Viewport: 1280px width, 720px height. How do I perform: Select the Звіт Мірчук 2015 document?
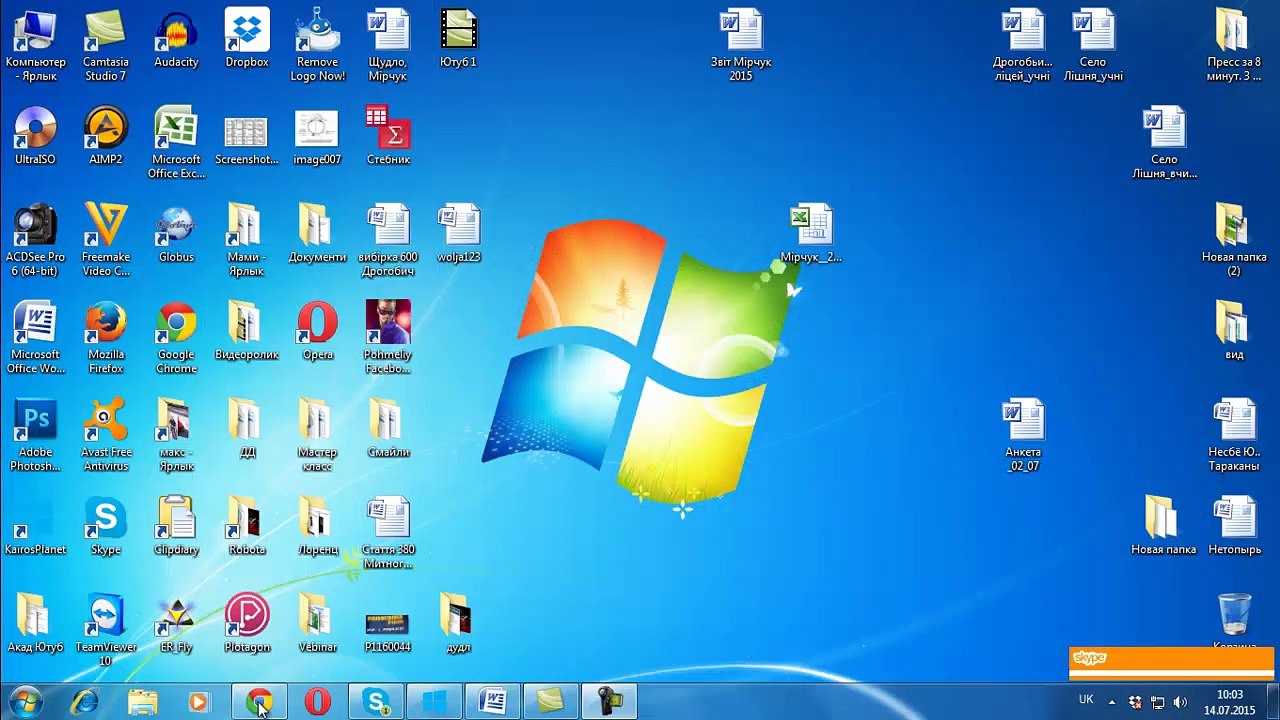[741, 45]
